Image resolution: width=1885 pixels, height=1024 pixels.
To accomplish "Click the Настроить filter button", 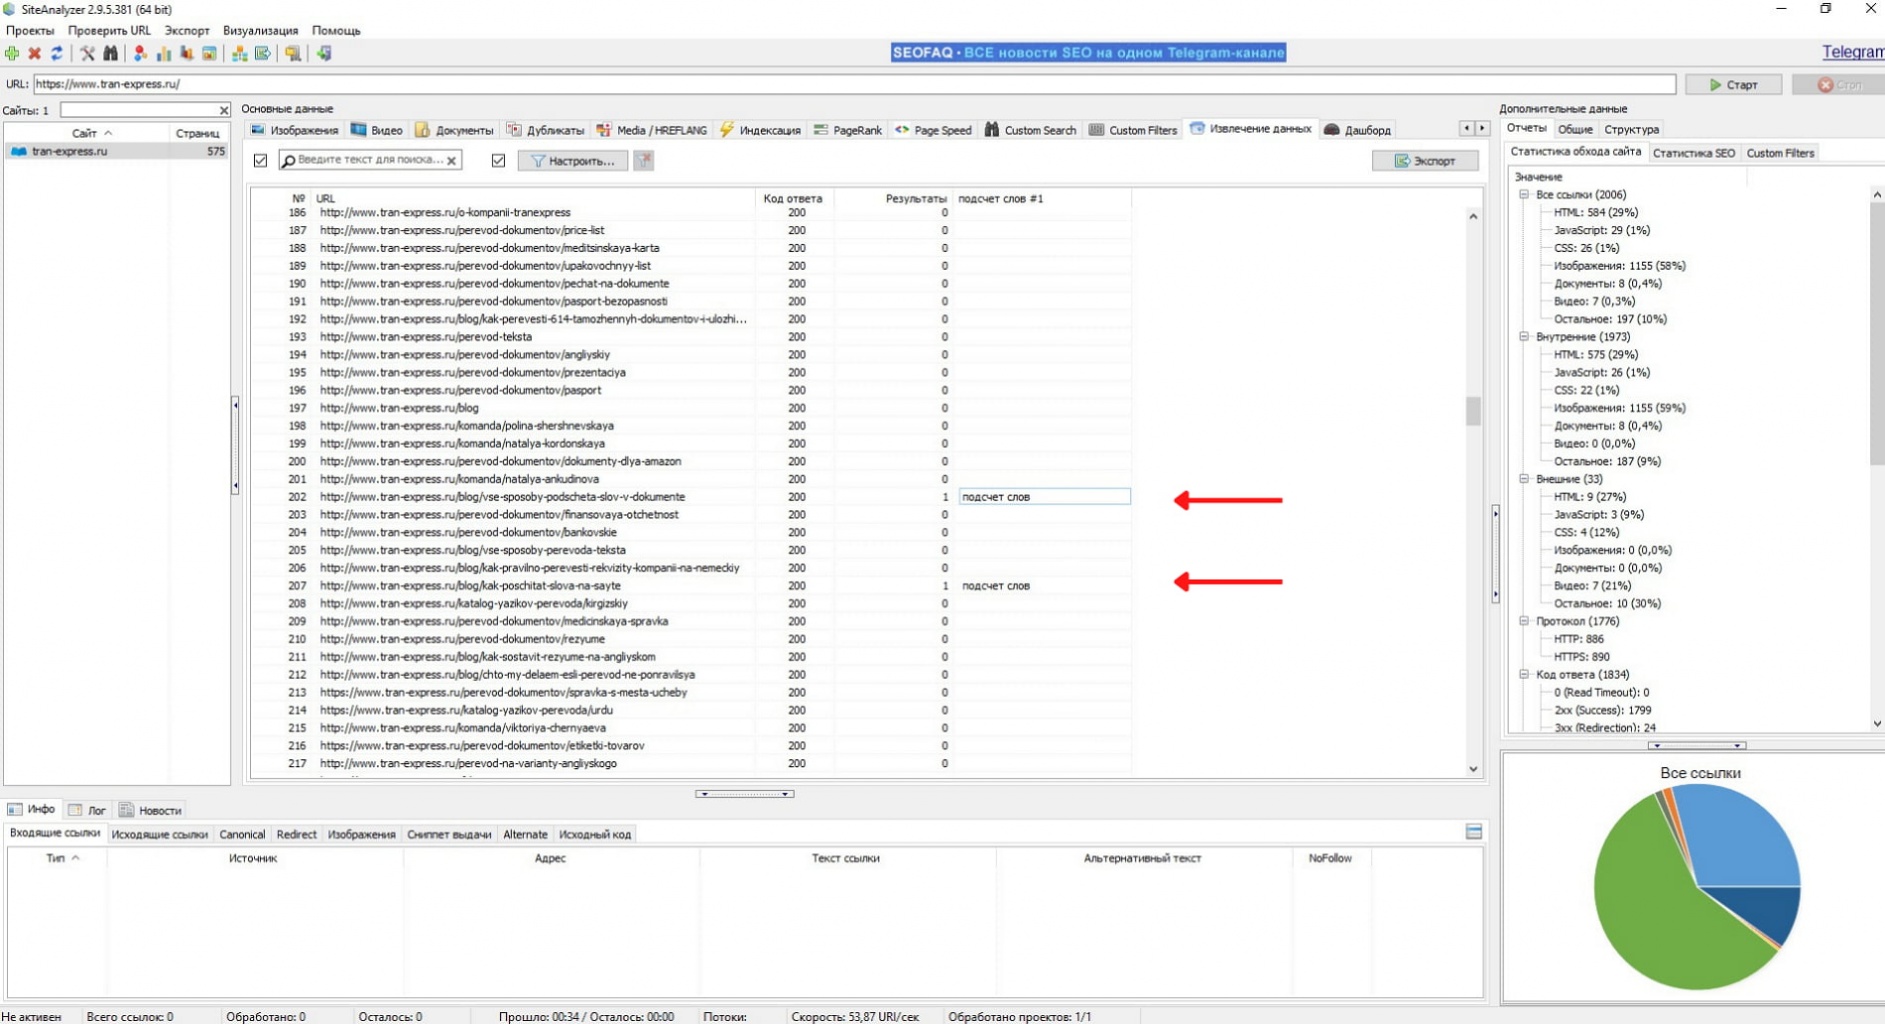I will click(x=573, y=160).
